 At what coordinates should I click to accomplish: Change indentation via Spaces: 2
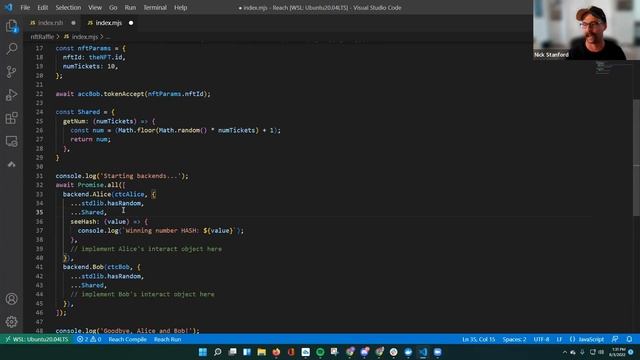[x=514, y=339]
